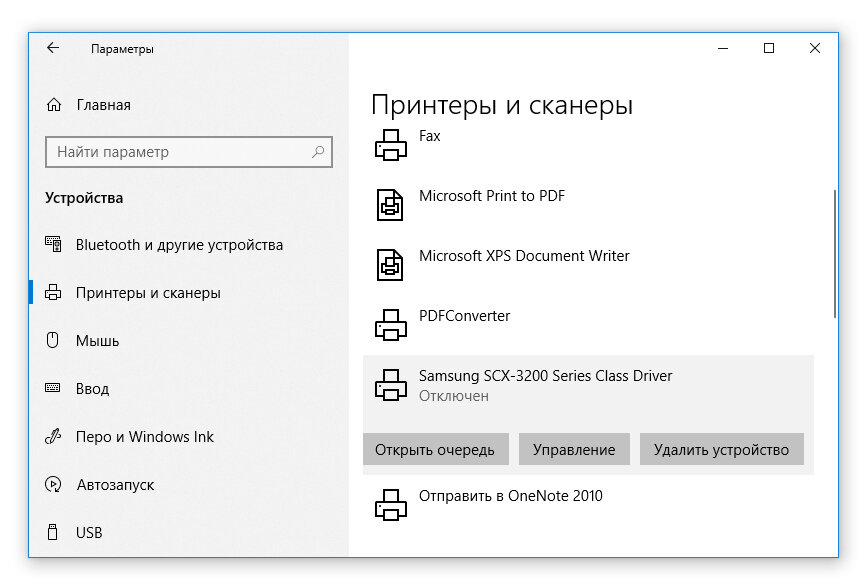This screenshot has height=587, width=867.
Task: Click the Bluetooth devices sidebar icon
Action: [x=53, y=244]
